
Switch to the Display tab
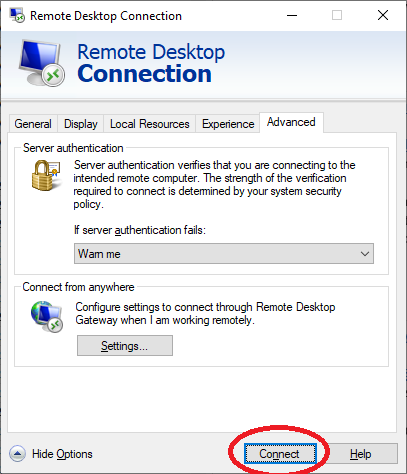(x=81, y=124)
